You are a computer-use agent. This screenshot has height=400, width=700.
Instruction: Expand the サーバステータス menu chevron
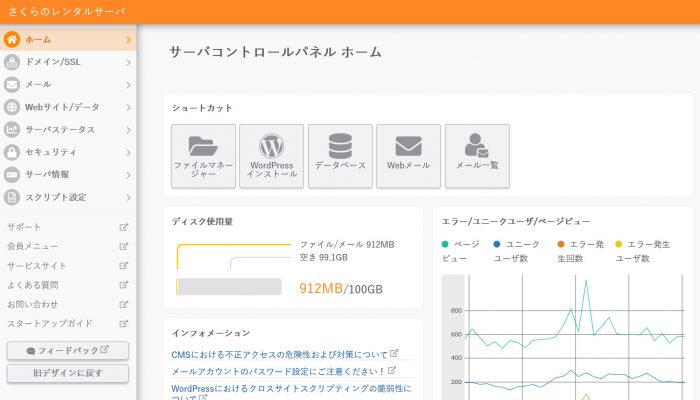(x=129, y=130)
